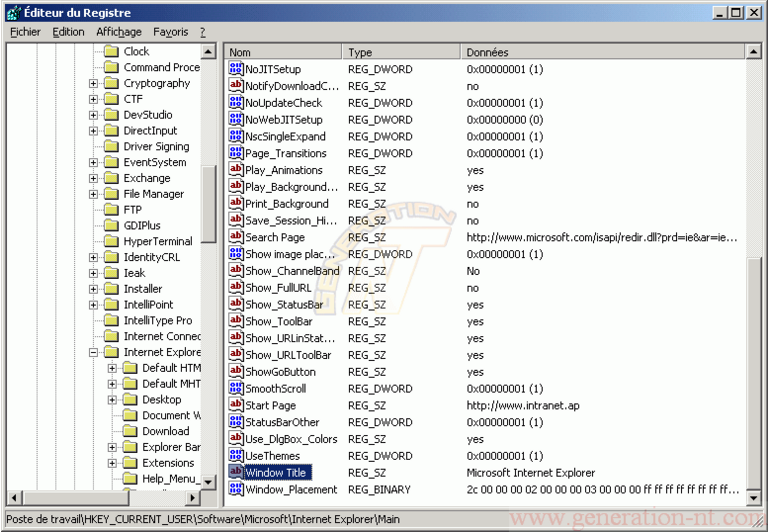Image resolution: width=768 pixels, height=532 pixels.
Task: Click the UseThemes DWORD icon
Action: click(x=236, y=456)
